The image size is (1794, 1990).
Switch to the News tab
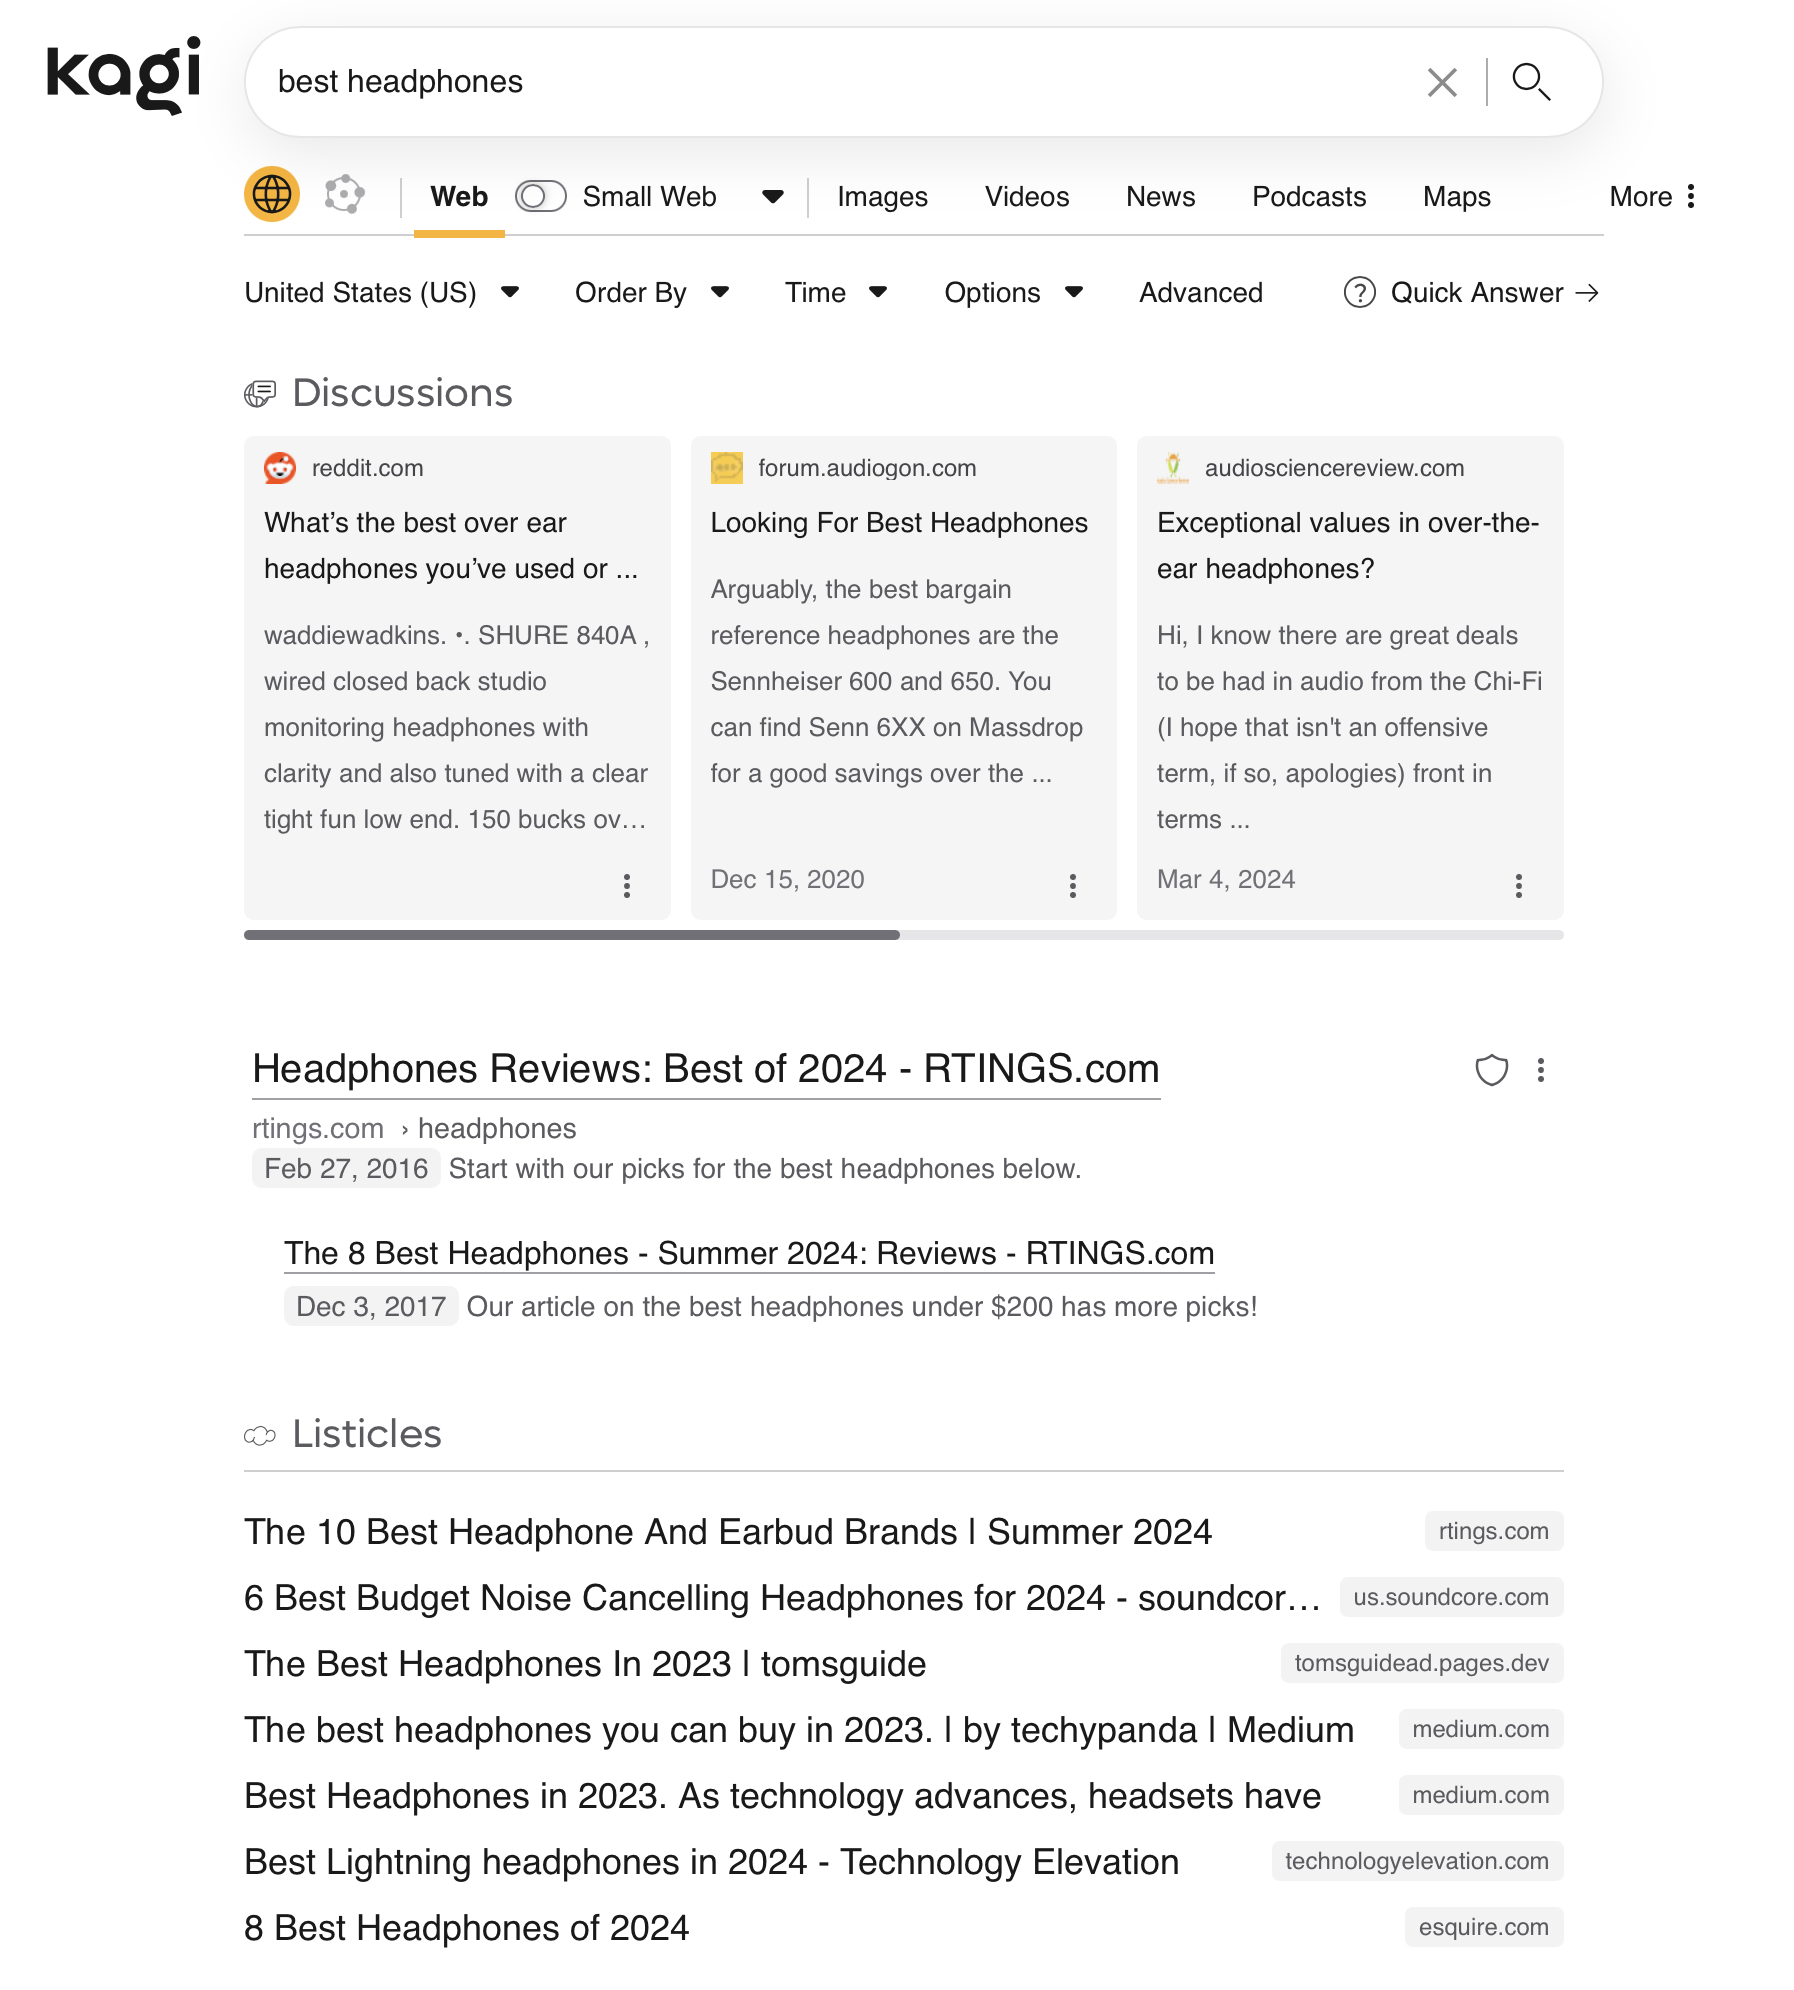coord(1159,196)
